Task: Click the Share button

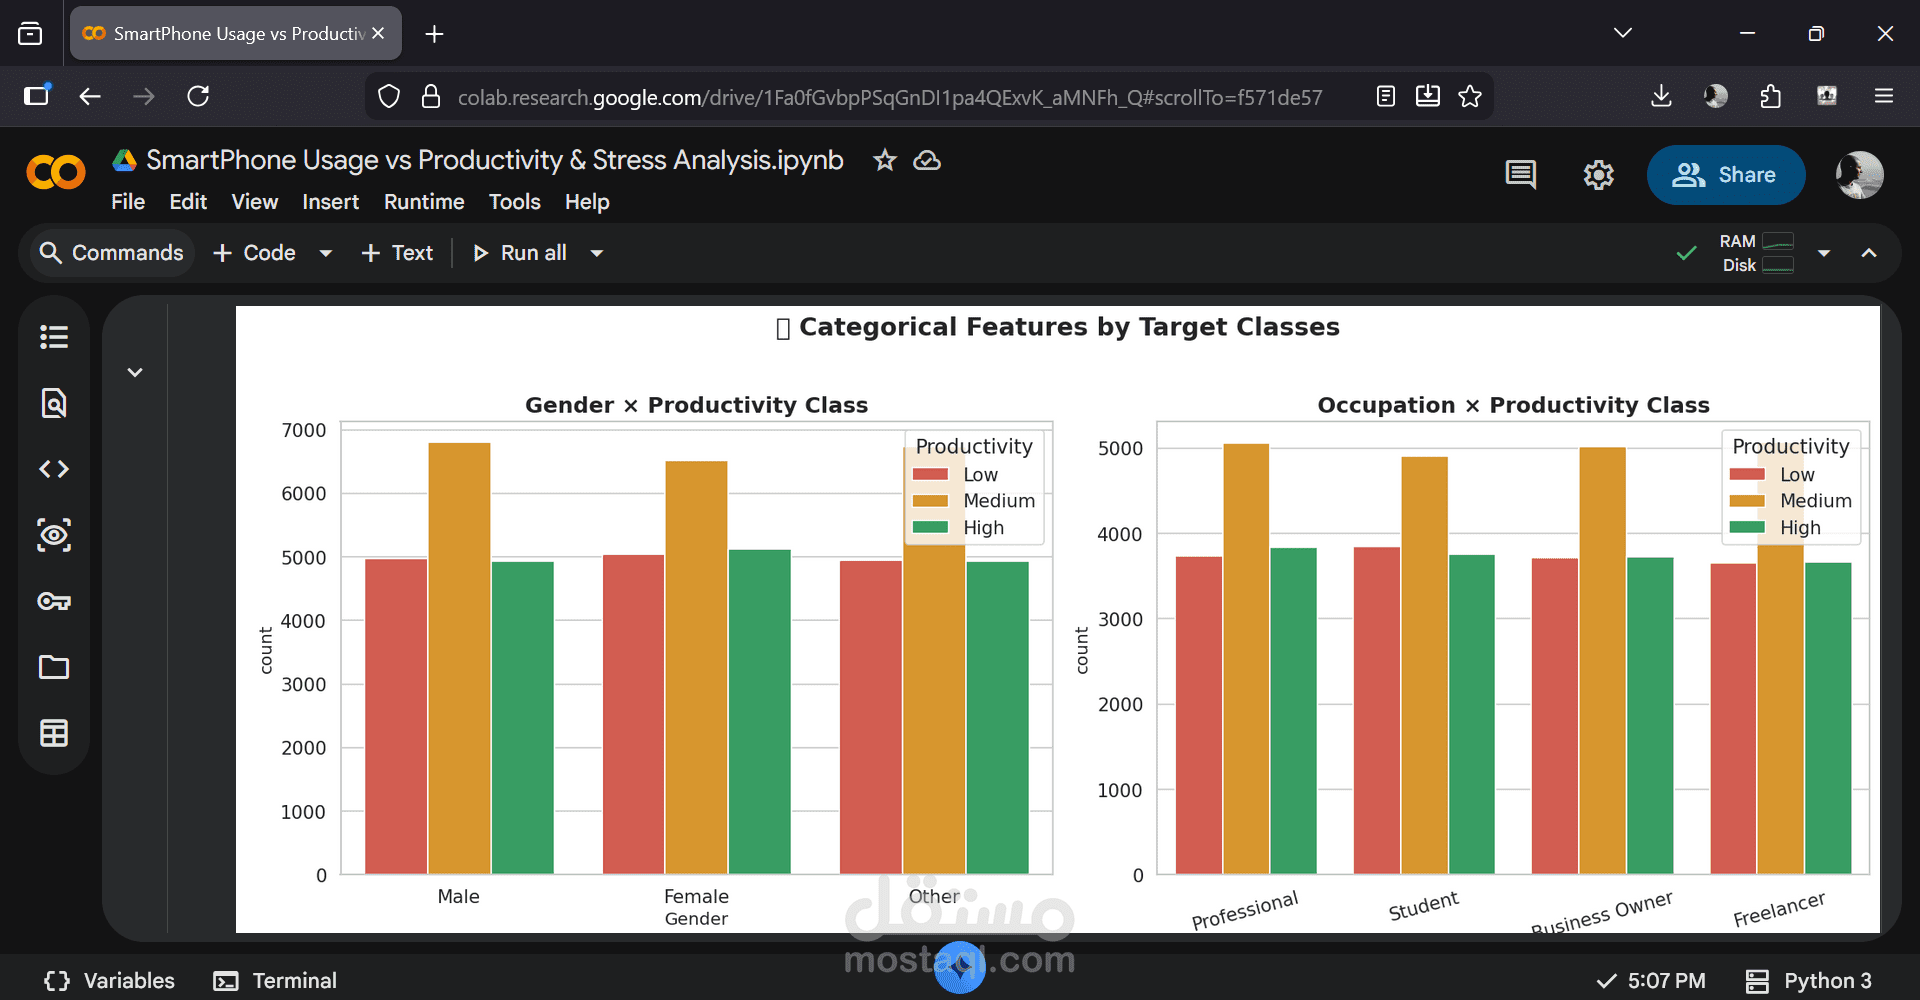Action: point(1725,175)
